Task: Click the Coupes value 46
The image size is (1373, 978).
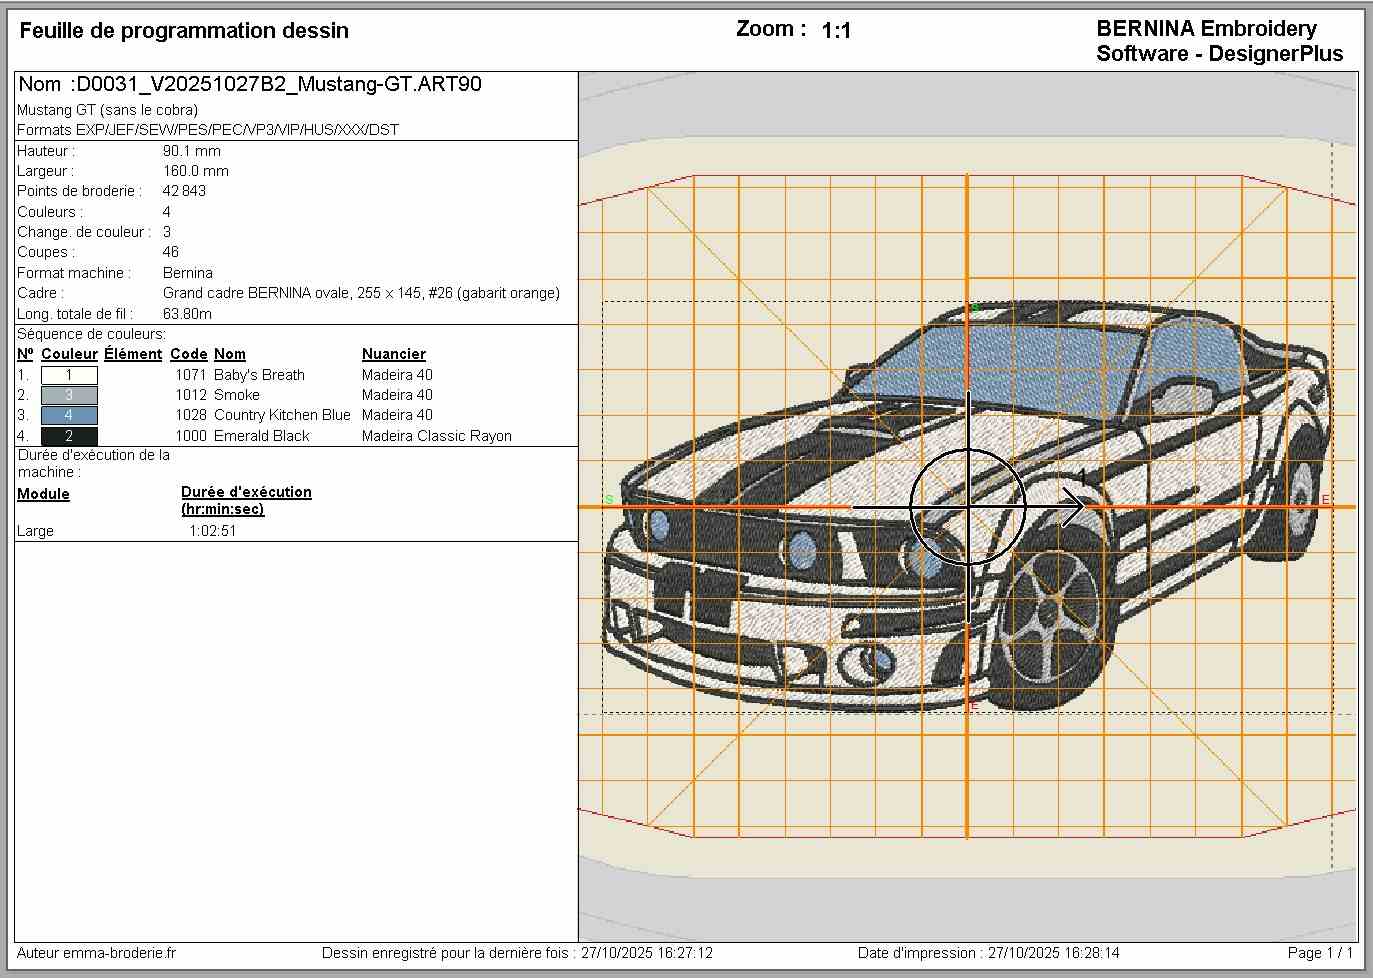Action: (x=171, y=252)
